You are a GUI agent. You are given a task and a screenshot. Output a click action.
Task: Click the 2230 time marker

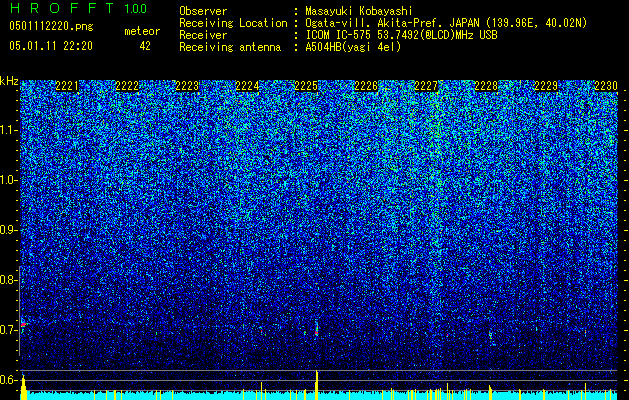pyautogui.click(x=606, y=86)
